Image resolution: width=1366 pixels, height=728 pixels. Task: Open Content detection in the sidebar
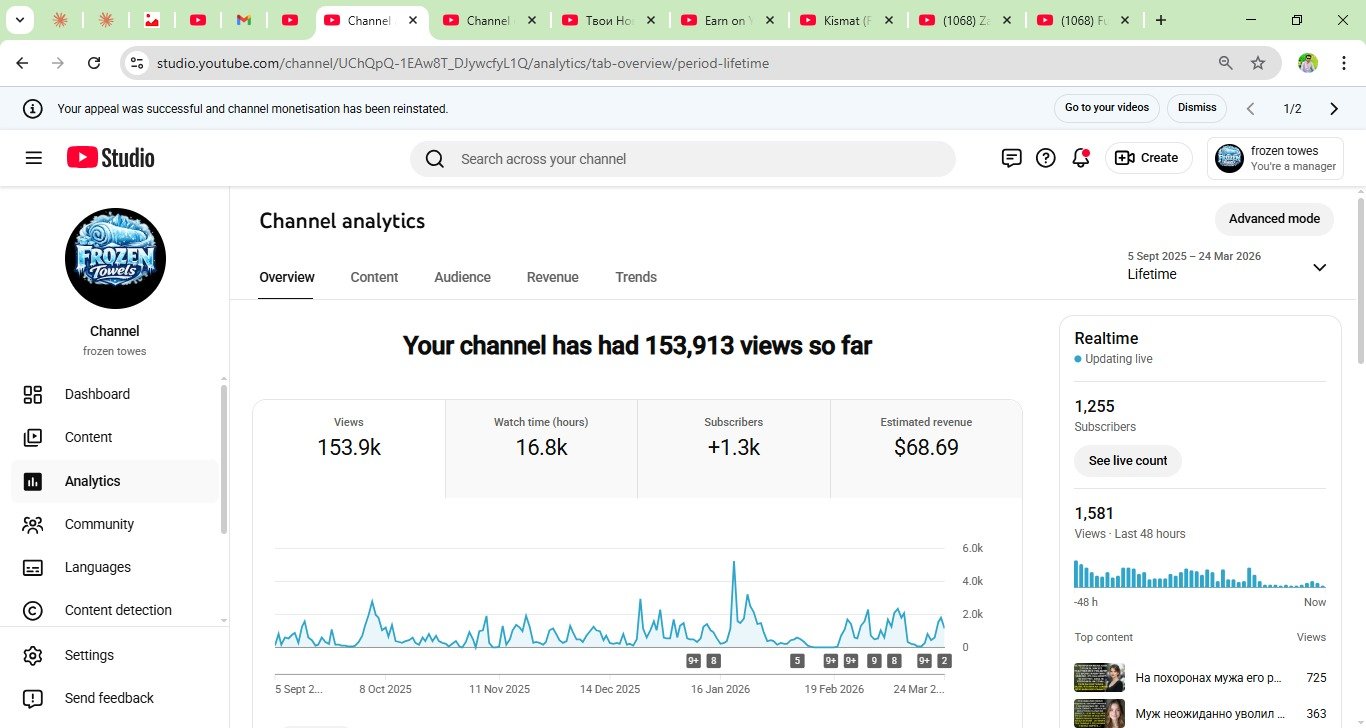(x=118, y=610)
